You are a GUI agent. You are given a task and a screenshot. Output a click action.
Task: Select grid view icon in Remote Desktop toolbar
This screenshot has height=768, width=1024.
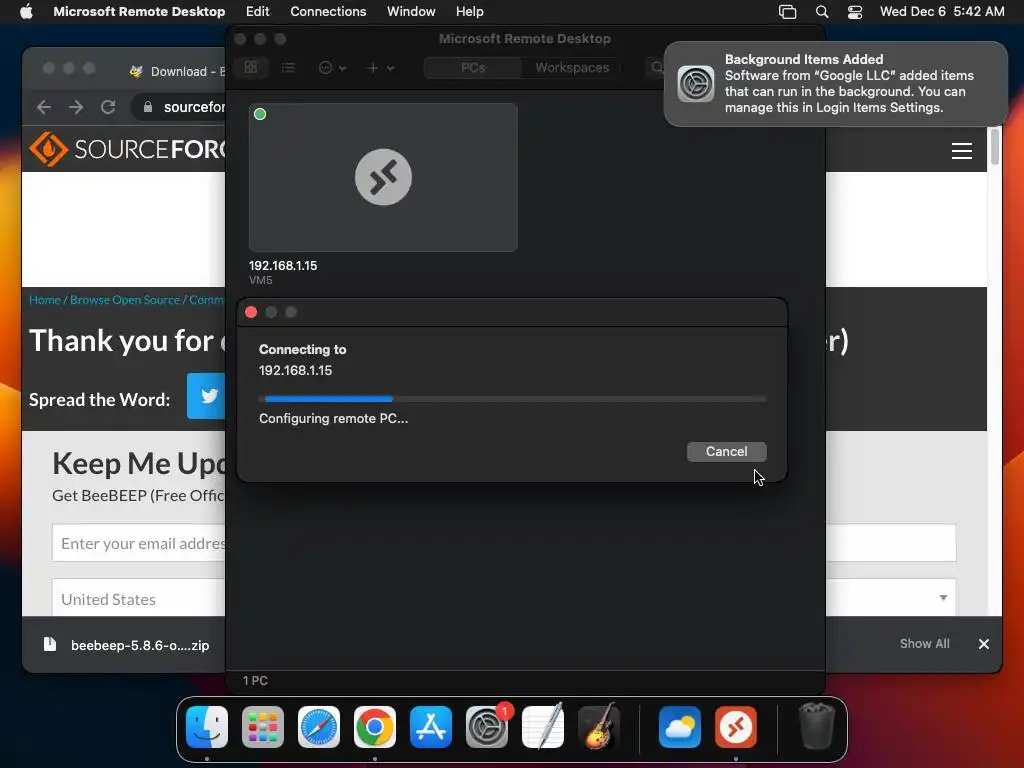251,67
